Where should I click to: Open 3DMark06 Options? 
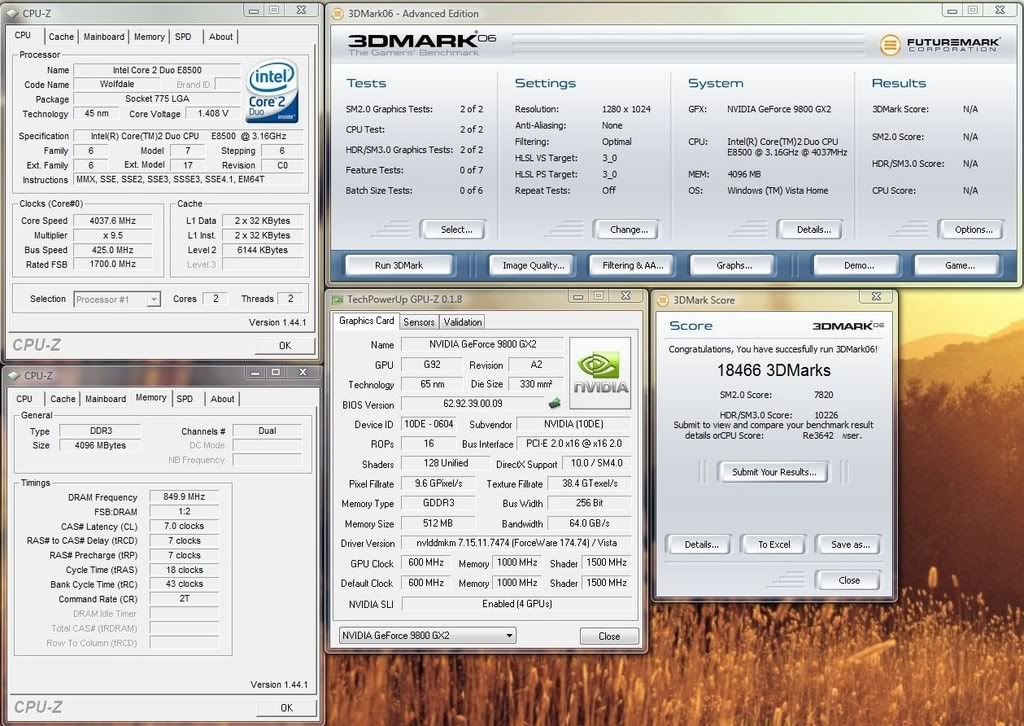(971, 229)
